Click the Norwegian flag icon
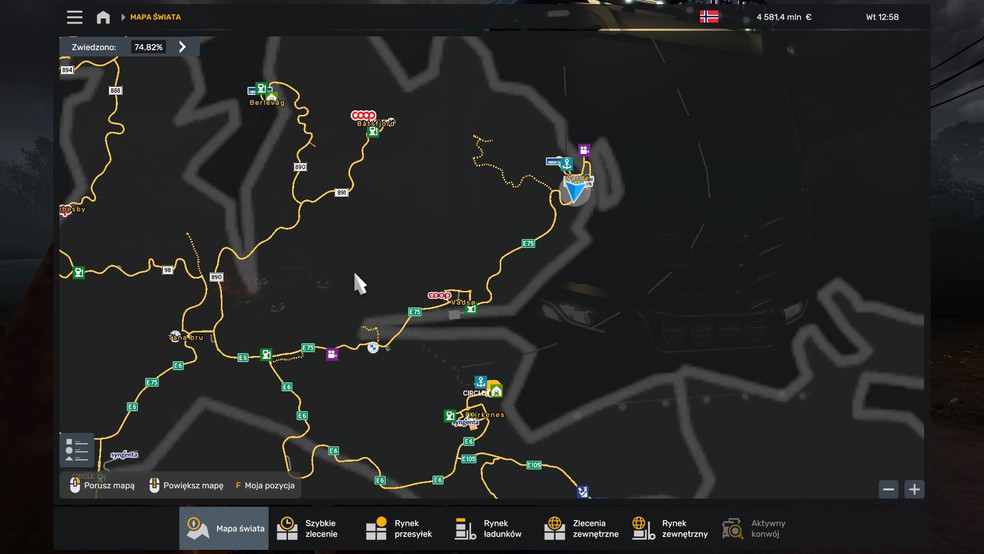This screenshot has height=554, width=984. (x=709, y=17)
